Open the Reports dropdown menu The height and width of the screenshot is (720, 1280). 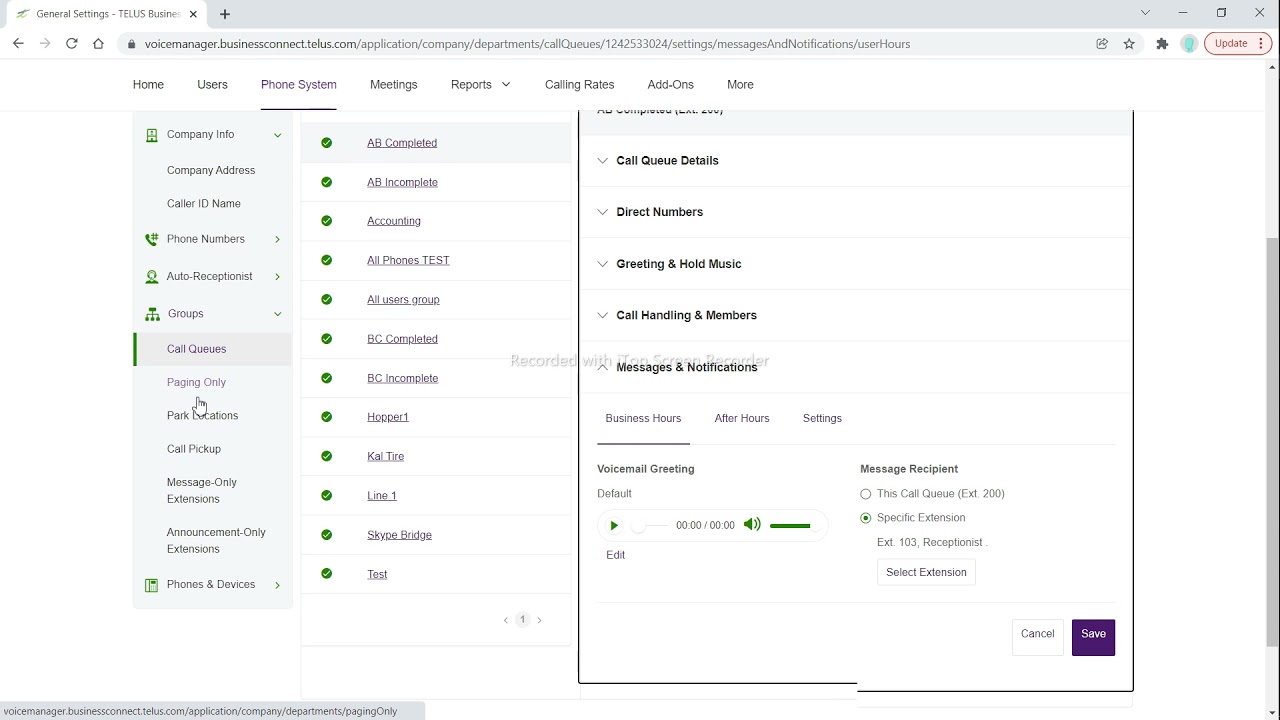coord(480,85)
